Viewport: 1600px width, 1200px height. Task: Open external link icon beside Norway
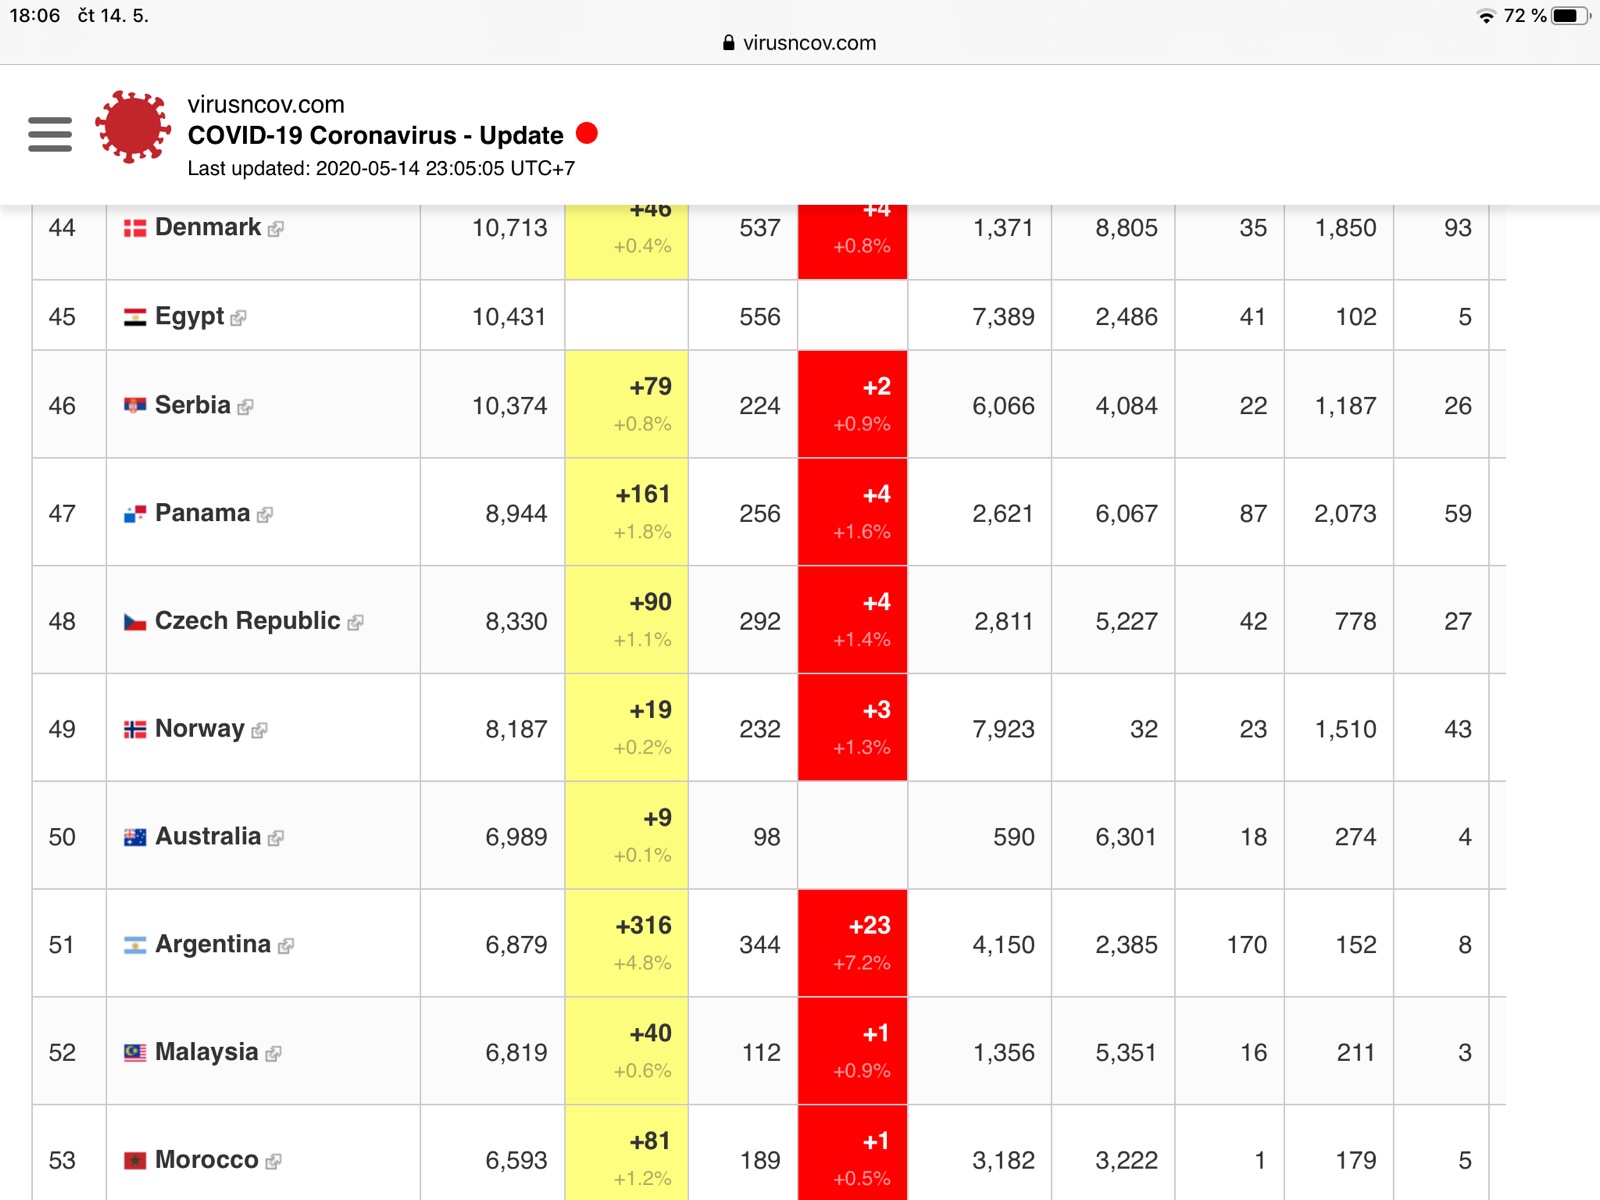pyautogui.click(x=260, y=731)
